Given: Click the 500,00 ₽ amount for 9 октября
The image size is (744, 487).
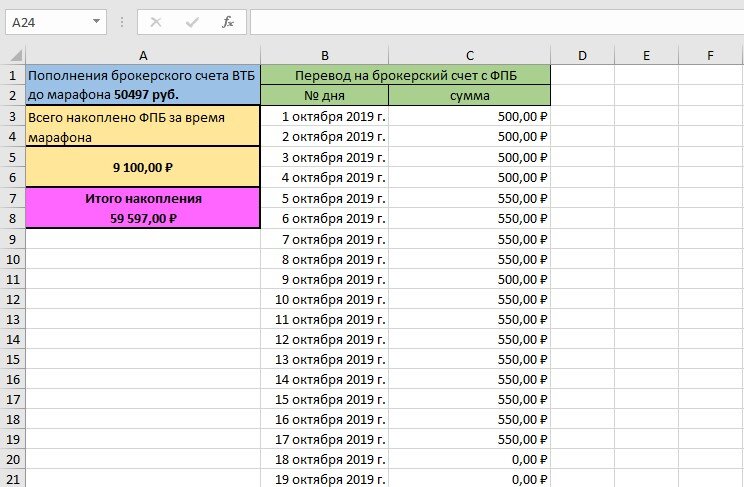Looking at the screenshot, I should [x=470, y=279].
